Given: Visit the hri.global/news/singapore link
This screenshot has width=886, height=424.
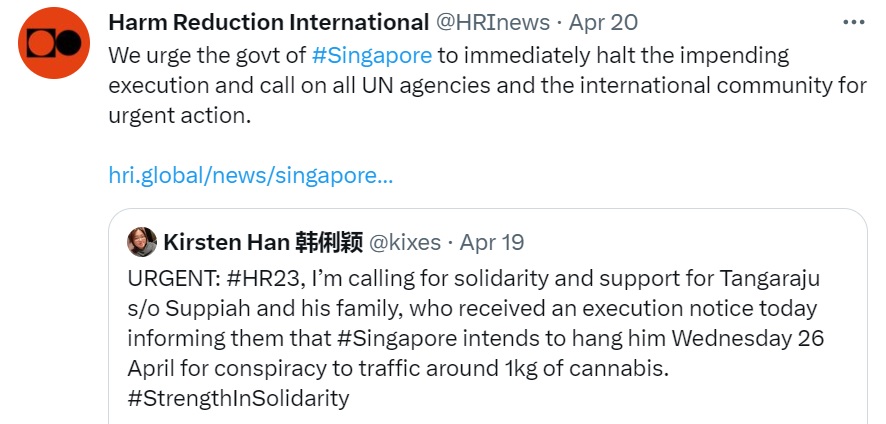Looking at the screenshot, I should [x=250, y=176].
